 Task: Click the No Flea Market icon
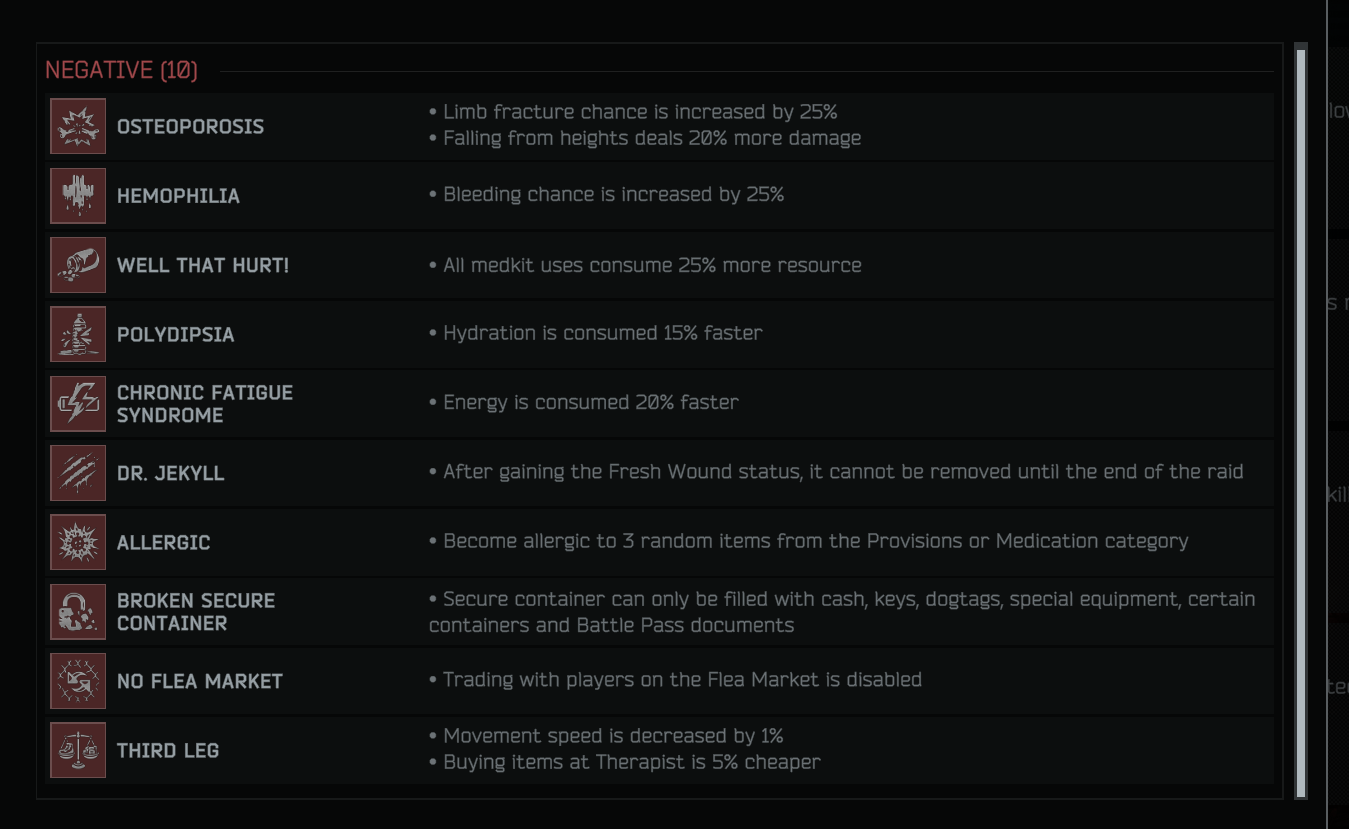tap(78, 681)
